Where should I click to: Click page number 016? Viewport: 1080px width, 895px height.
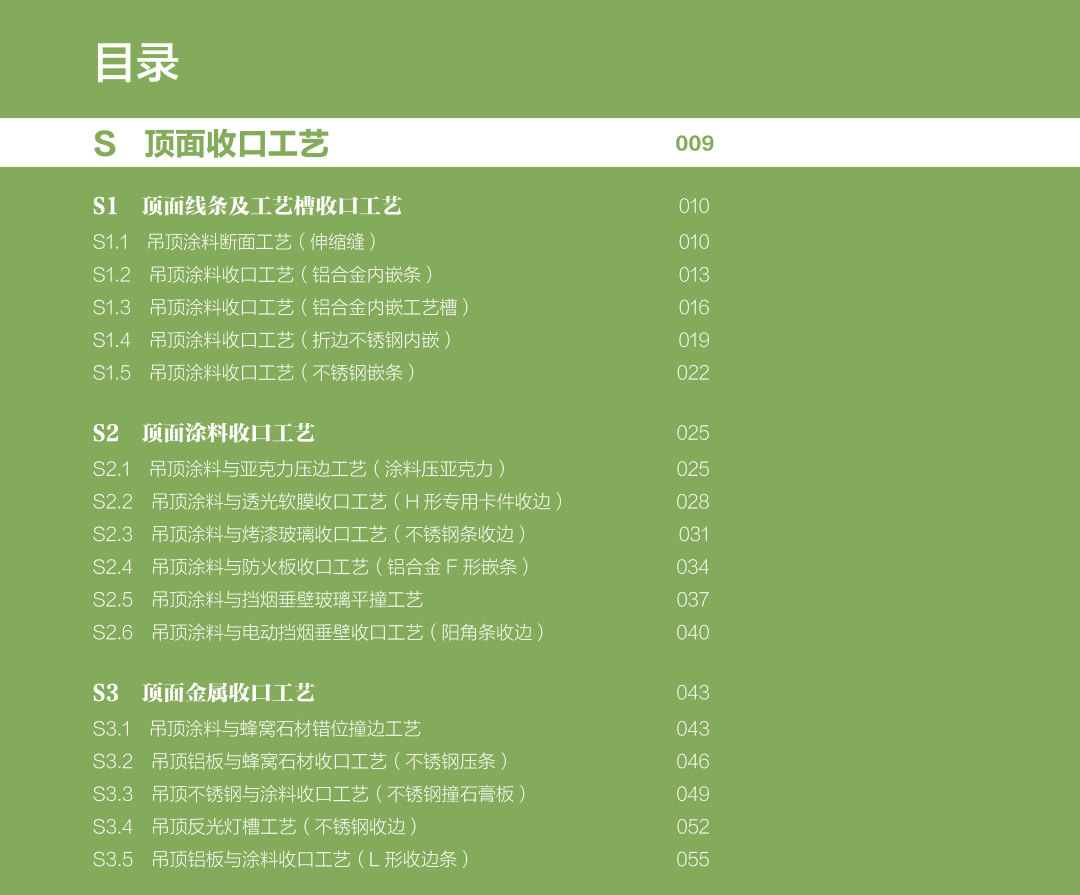tap(694, 307)
